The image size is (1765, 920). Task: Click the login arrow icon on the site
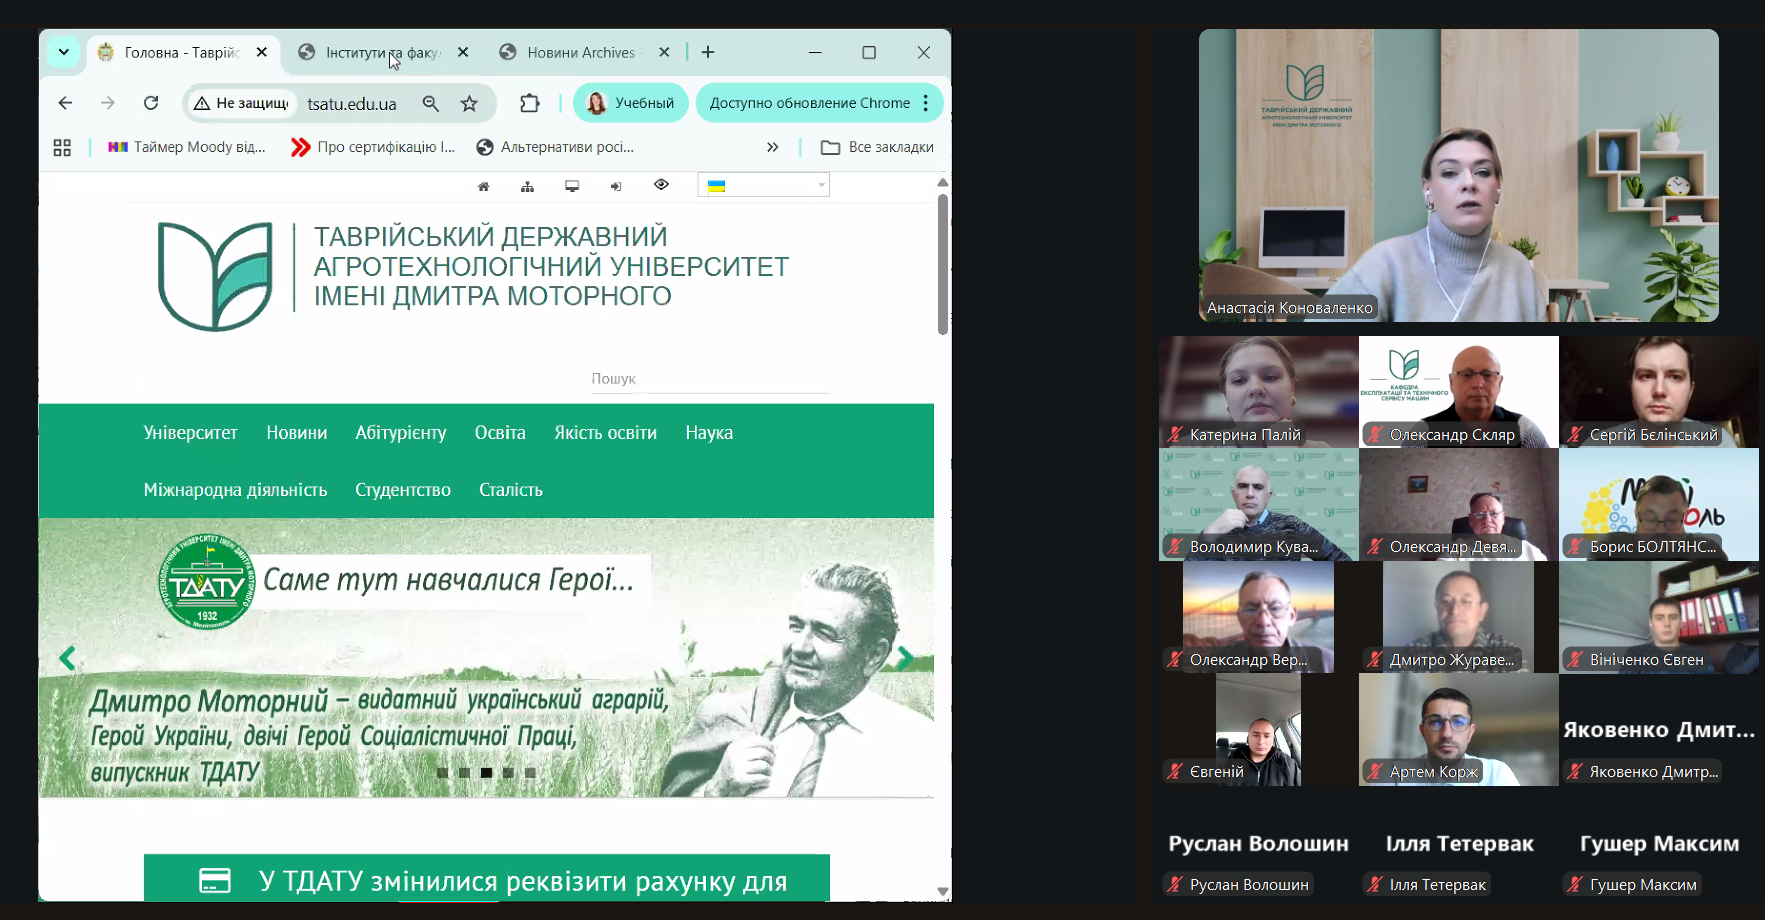[616, 187]
